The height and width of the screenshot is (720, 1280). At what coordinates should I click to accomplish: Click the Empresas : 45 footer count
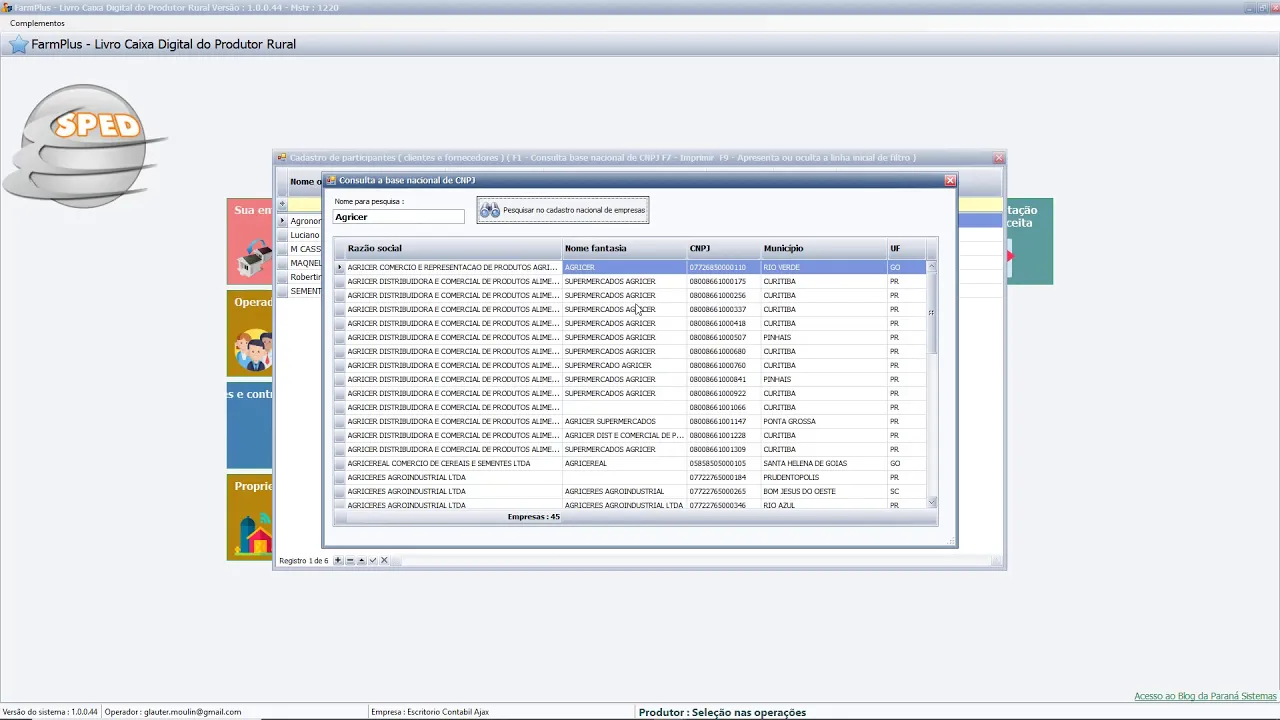[x=533, y=517]
